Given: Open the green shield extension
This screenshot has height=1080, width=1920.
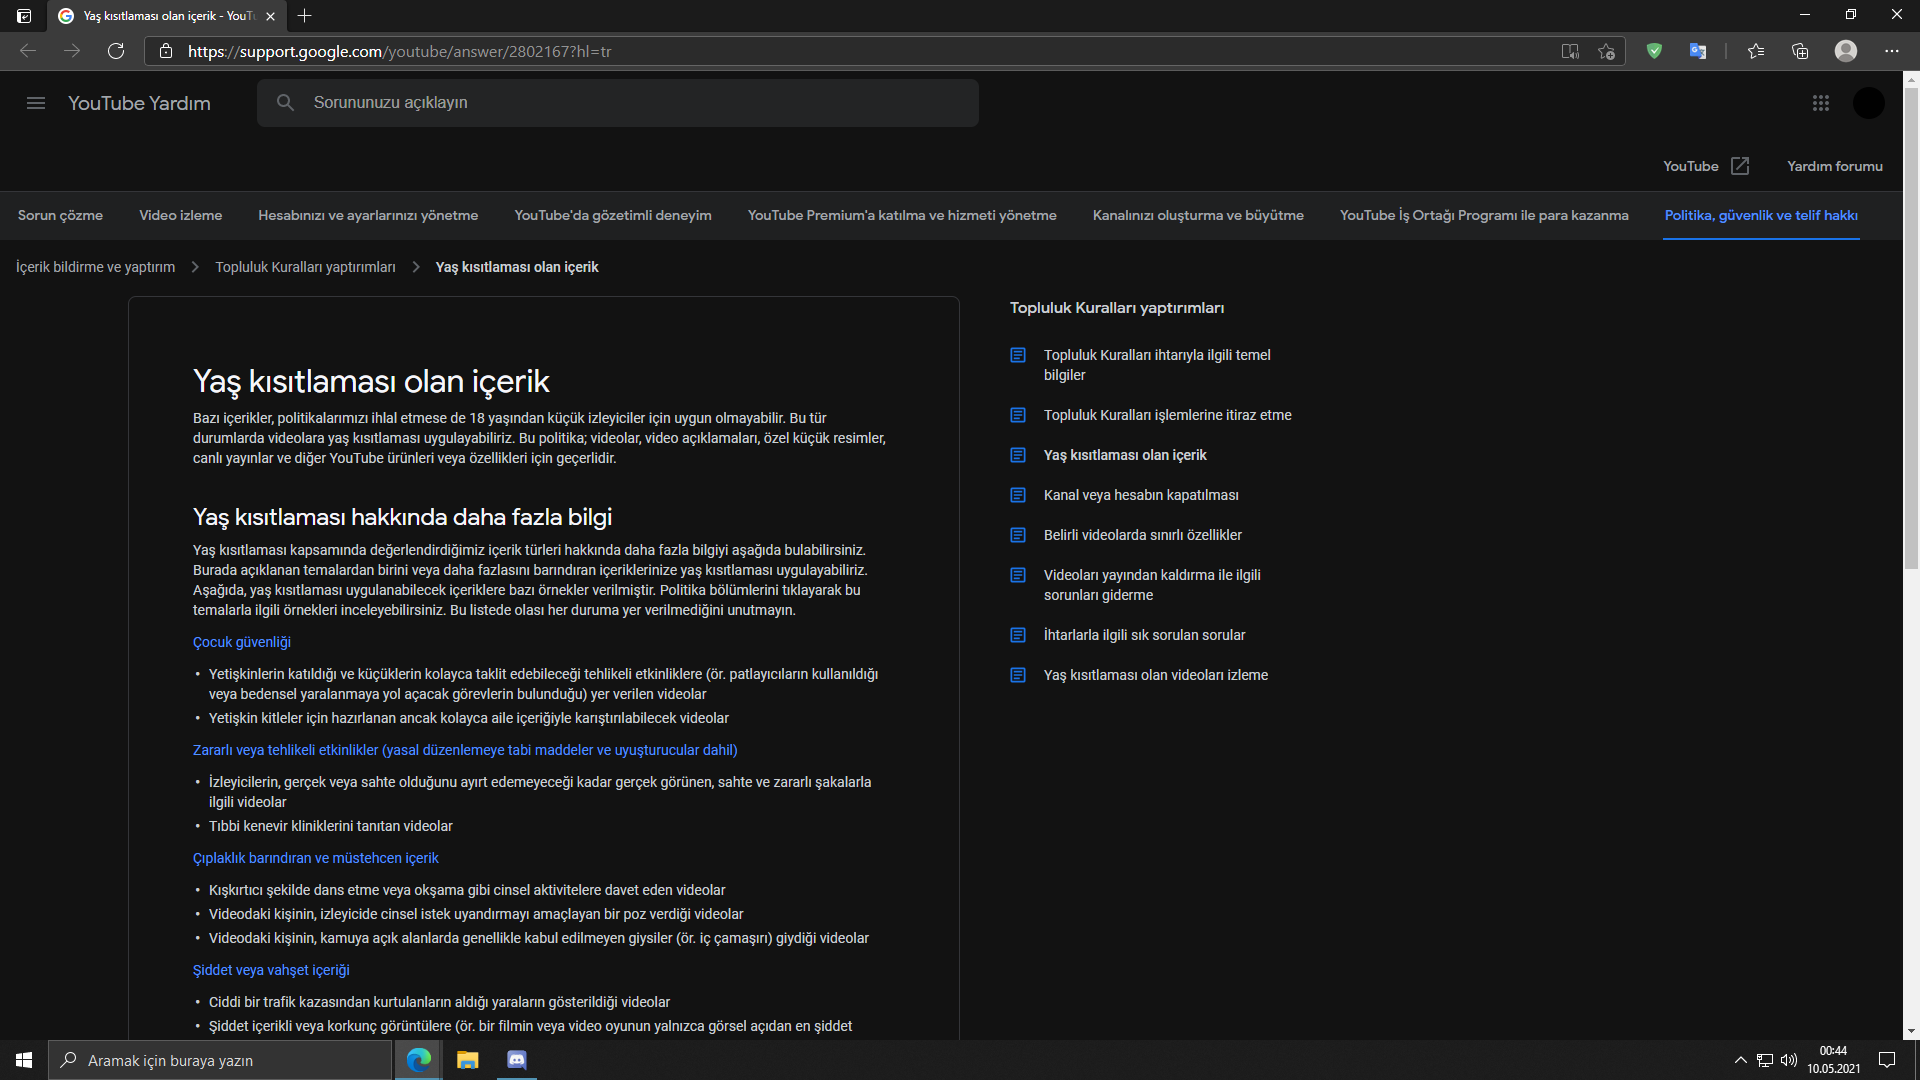Looking at the screenshot, I should (1654, 51).
